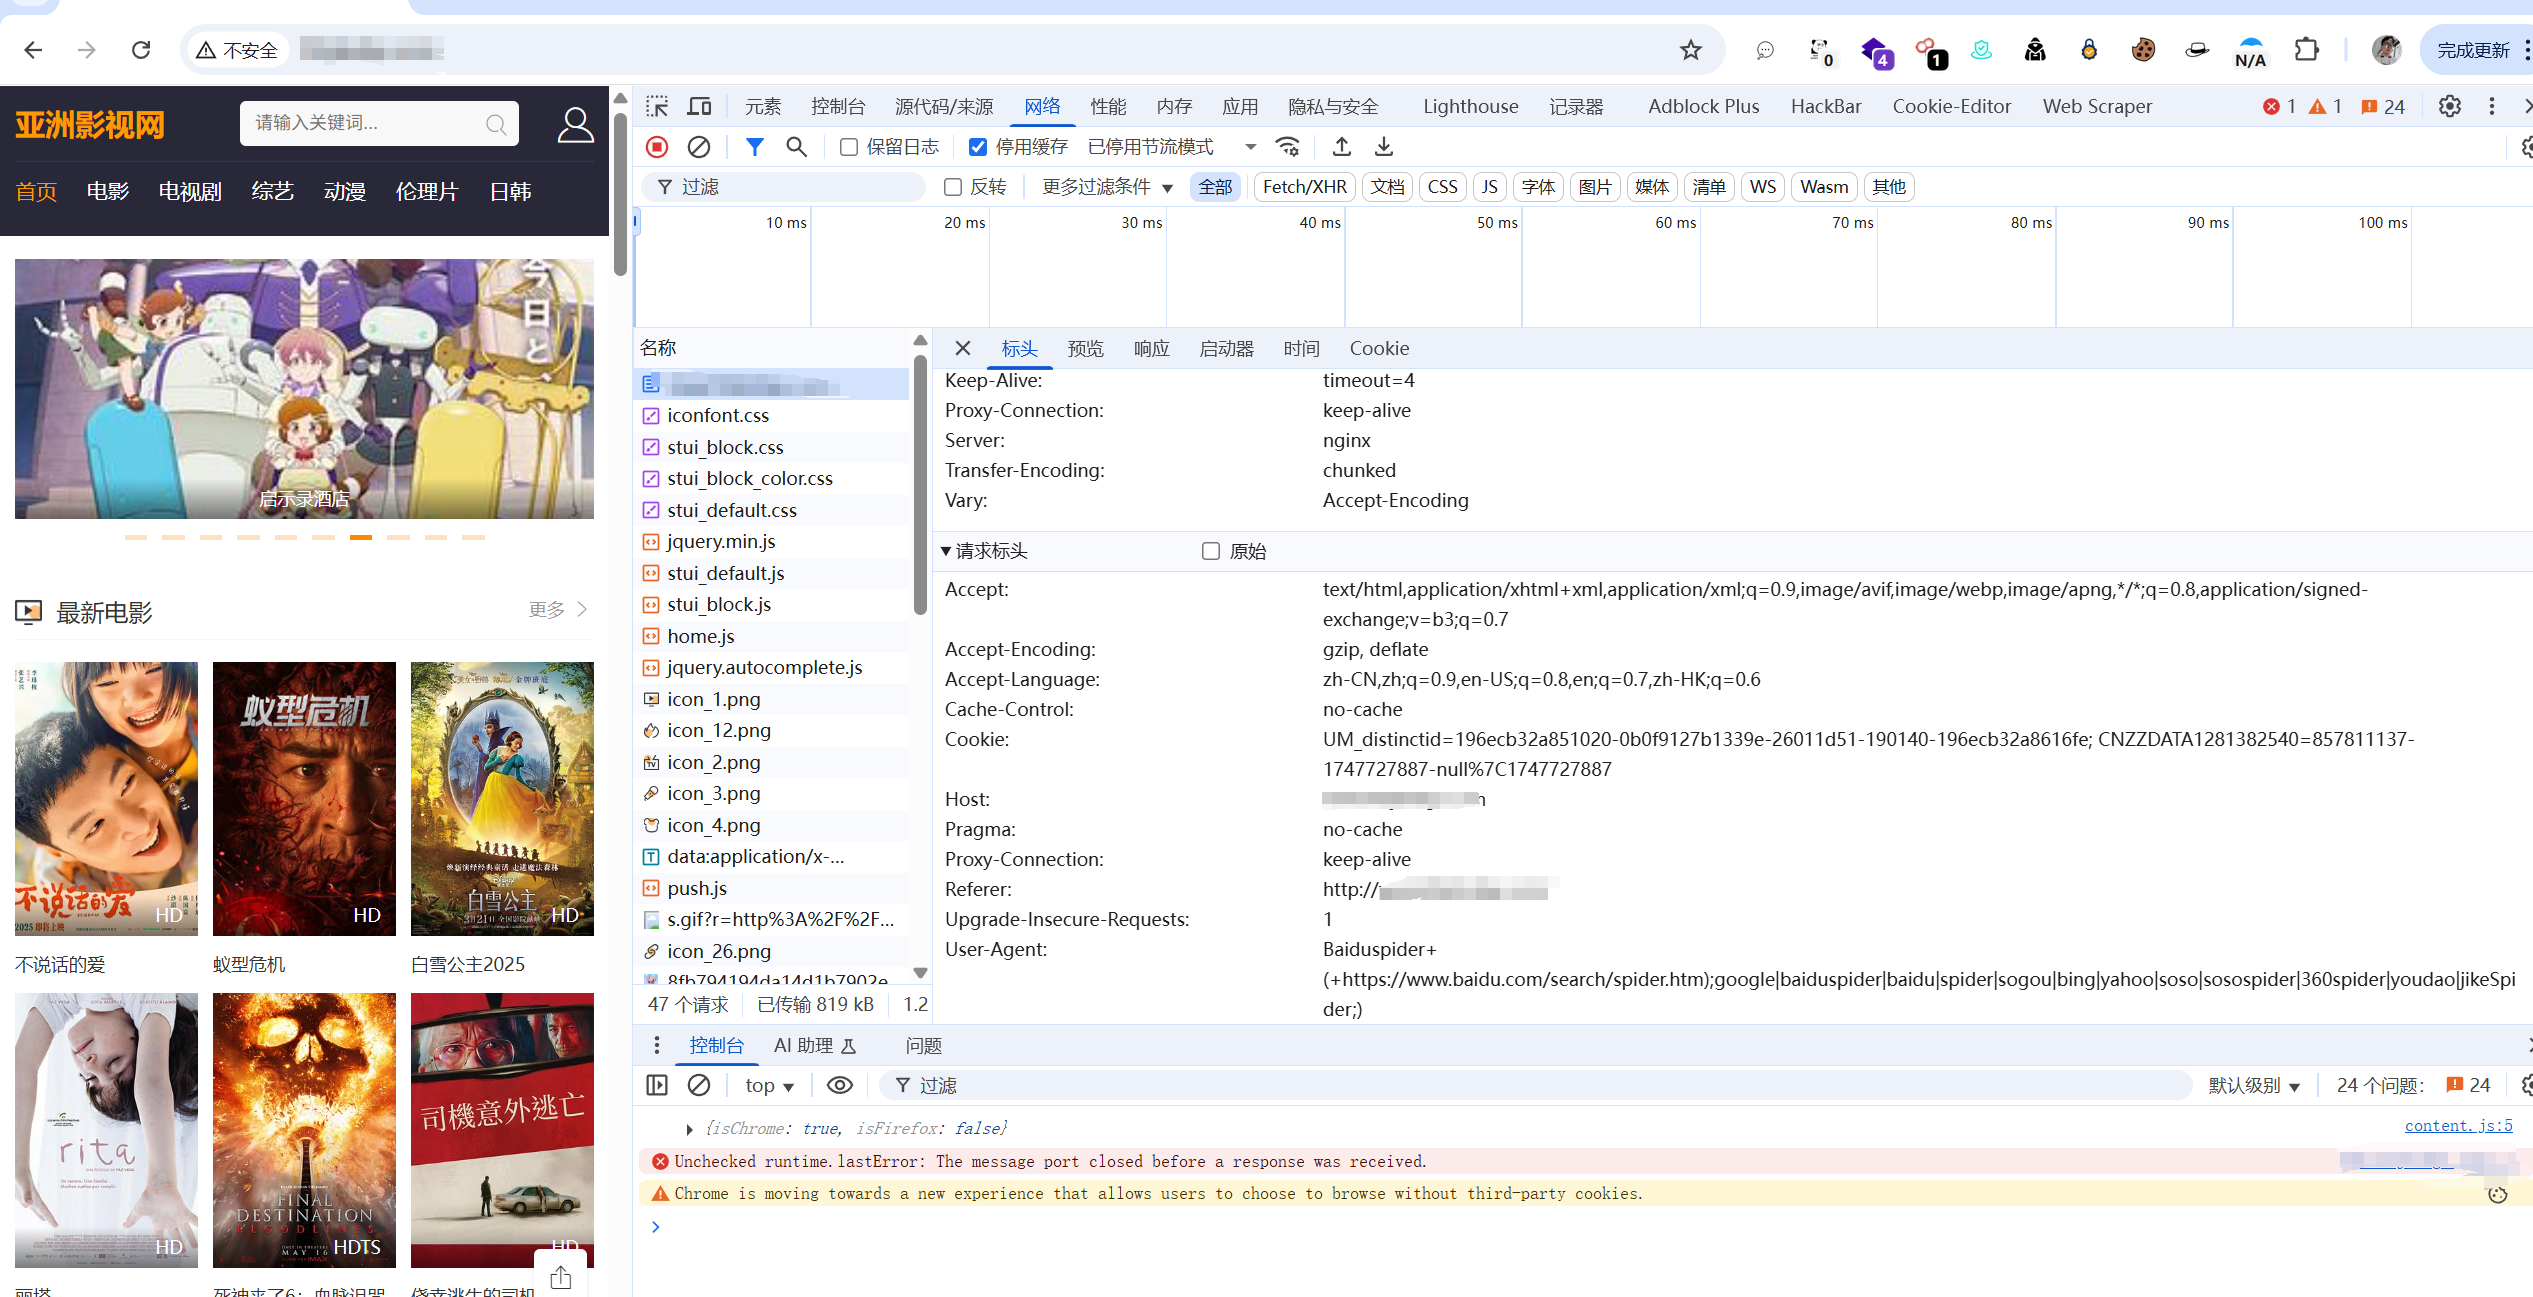The width and height of the screenshot is (2533, 1297).
Task: Toggle device toolbar icon in DevTools
Action: pos(699,106)
